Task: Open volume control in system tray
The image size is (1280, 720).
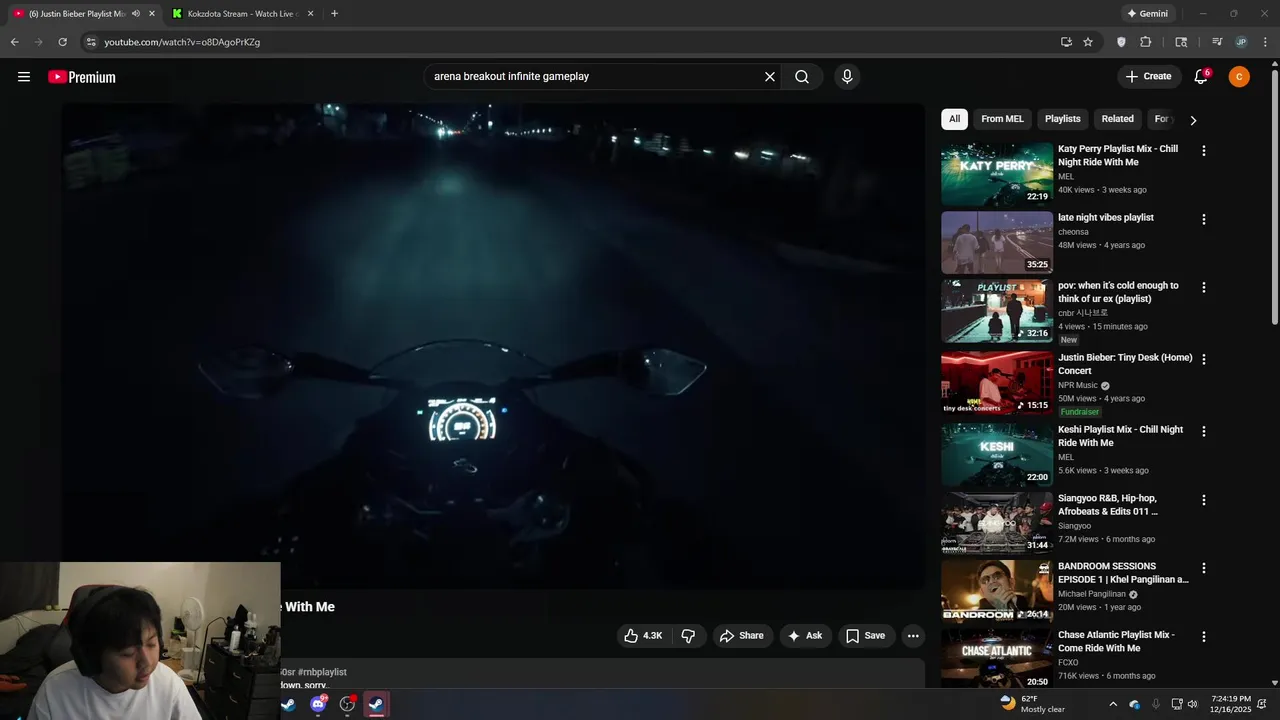Action: pos(1192,704)
